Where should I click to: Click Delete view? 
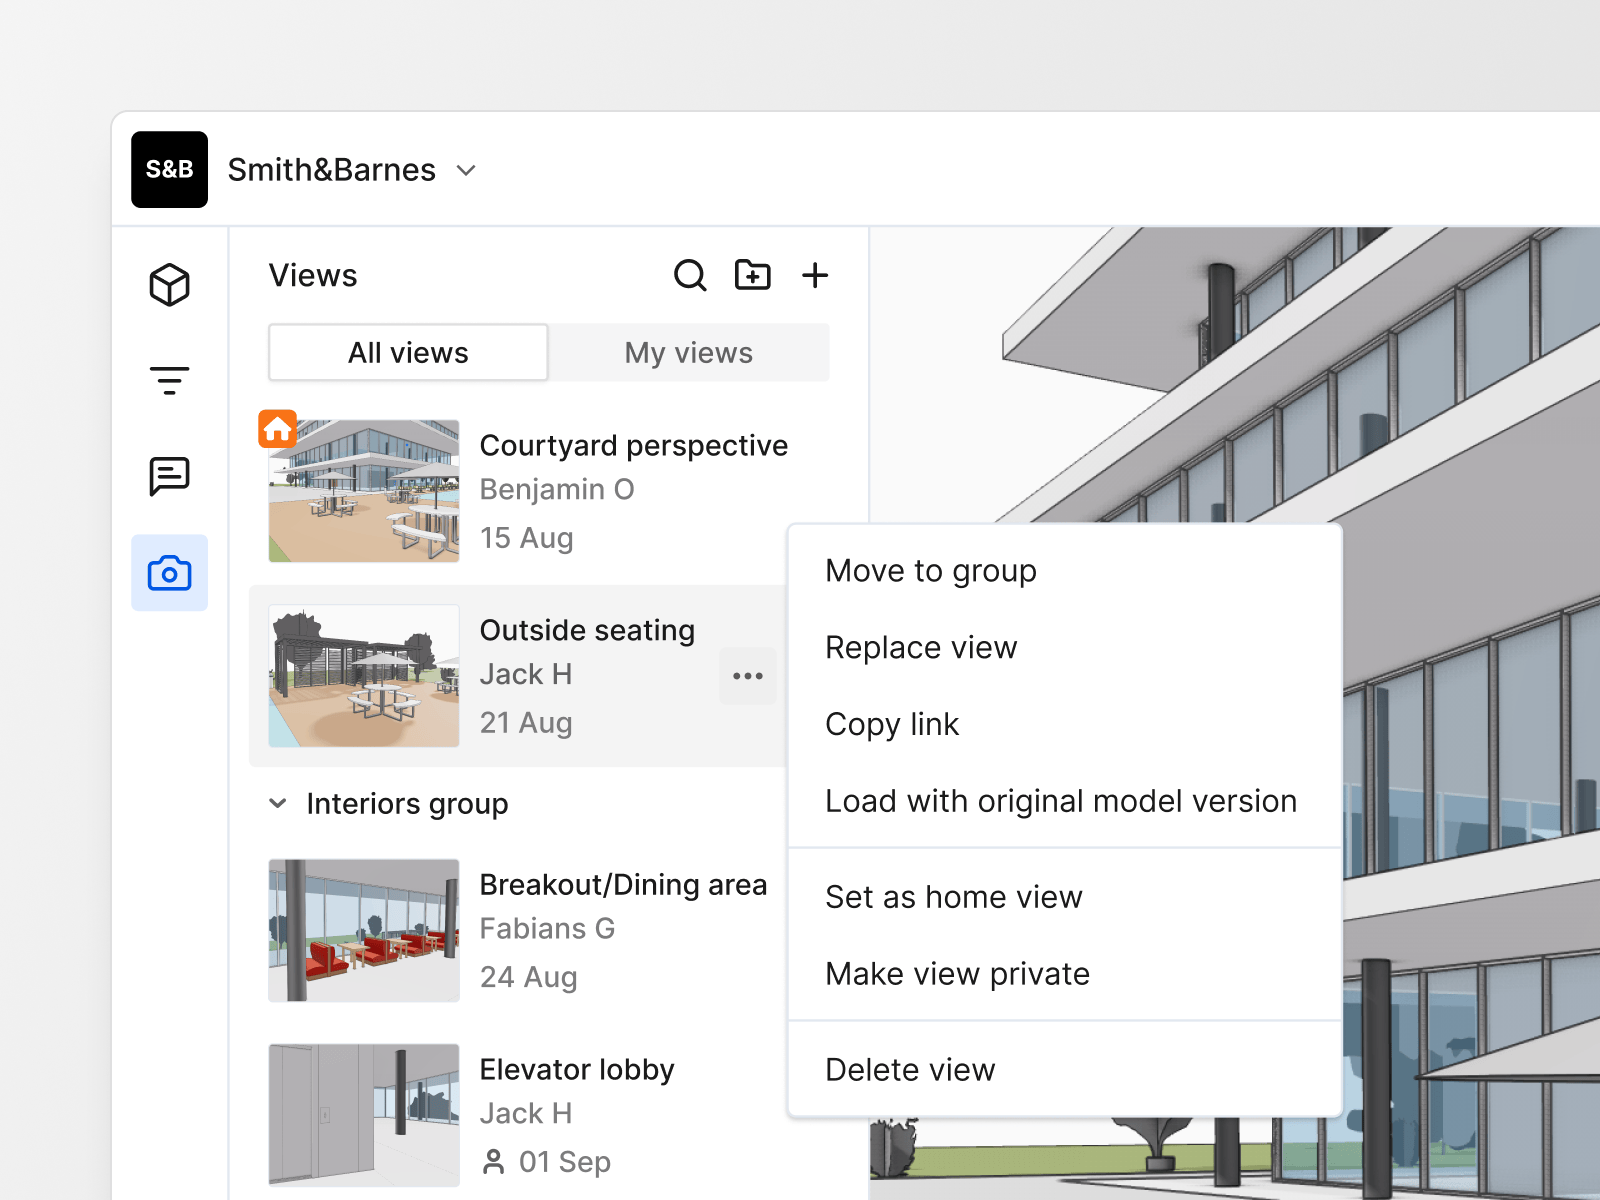tap(909, 1069)
